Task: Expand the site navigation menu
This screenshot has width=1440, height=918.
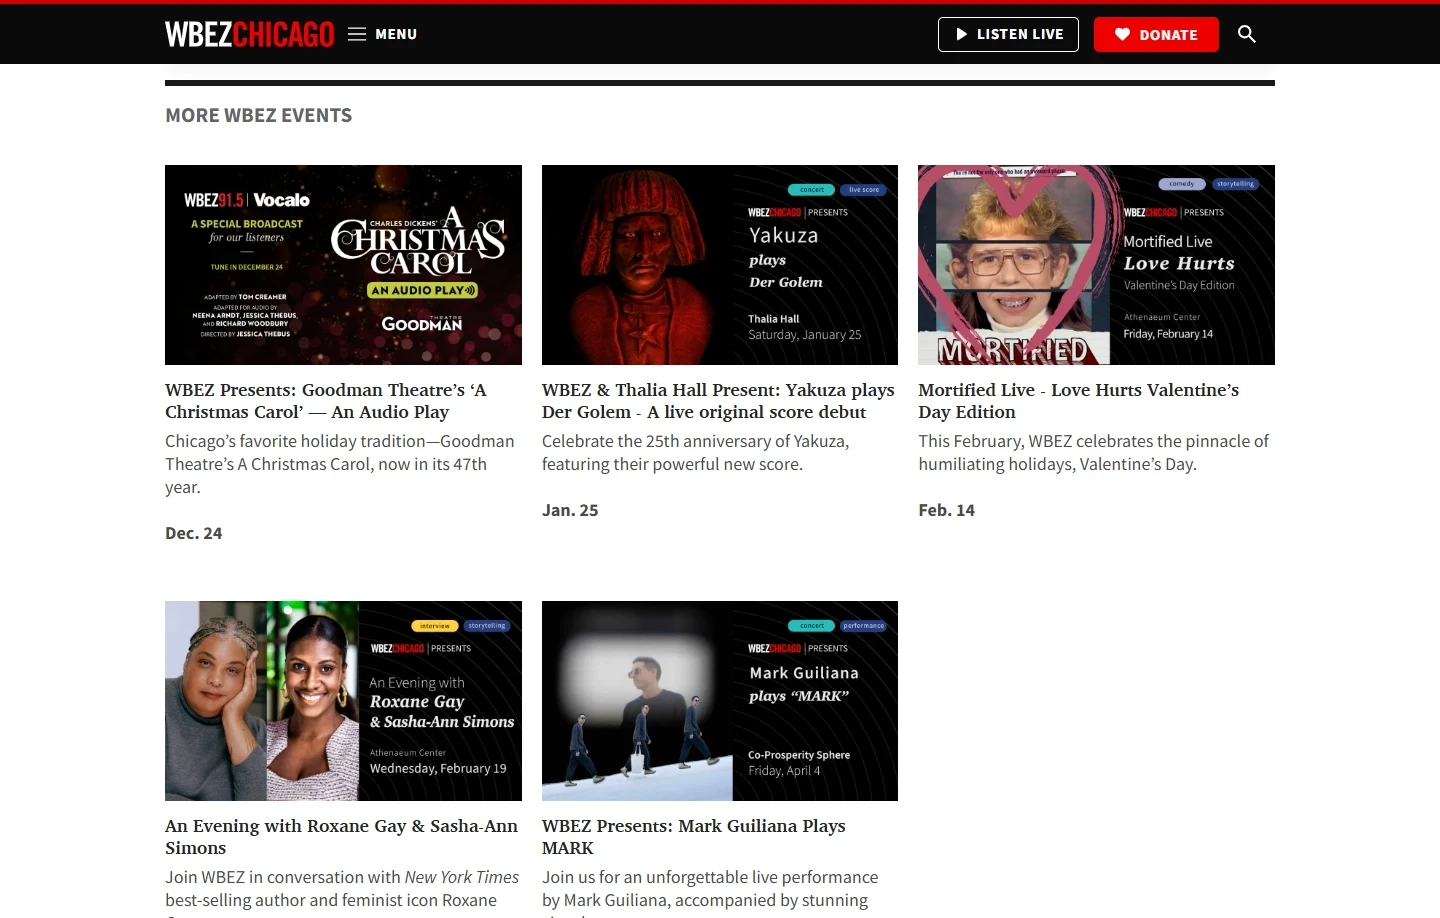Action: (x=382, y=33)
